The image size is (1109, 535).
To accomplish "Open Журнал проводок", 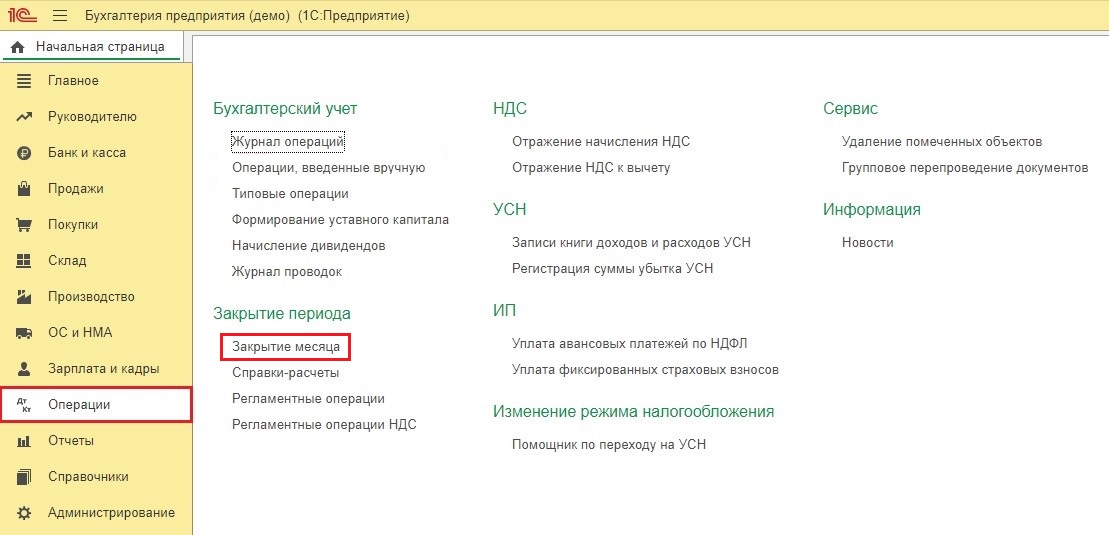I will tap(287, 271).
